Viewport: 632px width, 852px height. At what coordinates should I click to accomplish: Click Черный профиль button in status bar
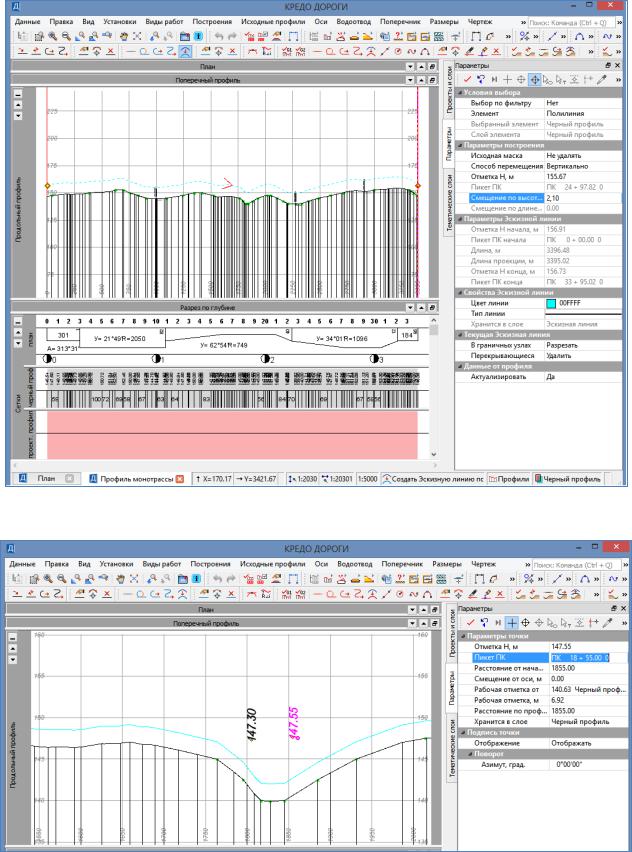568,479
